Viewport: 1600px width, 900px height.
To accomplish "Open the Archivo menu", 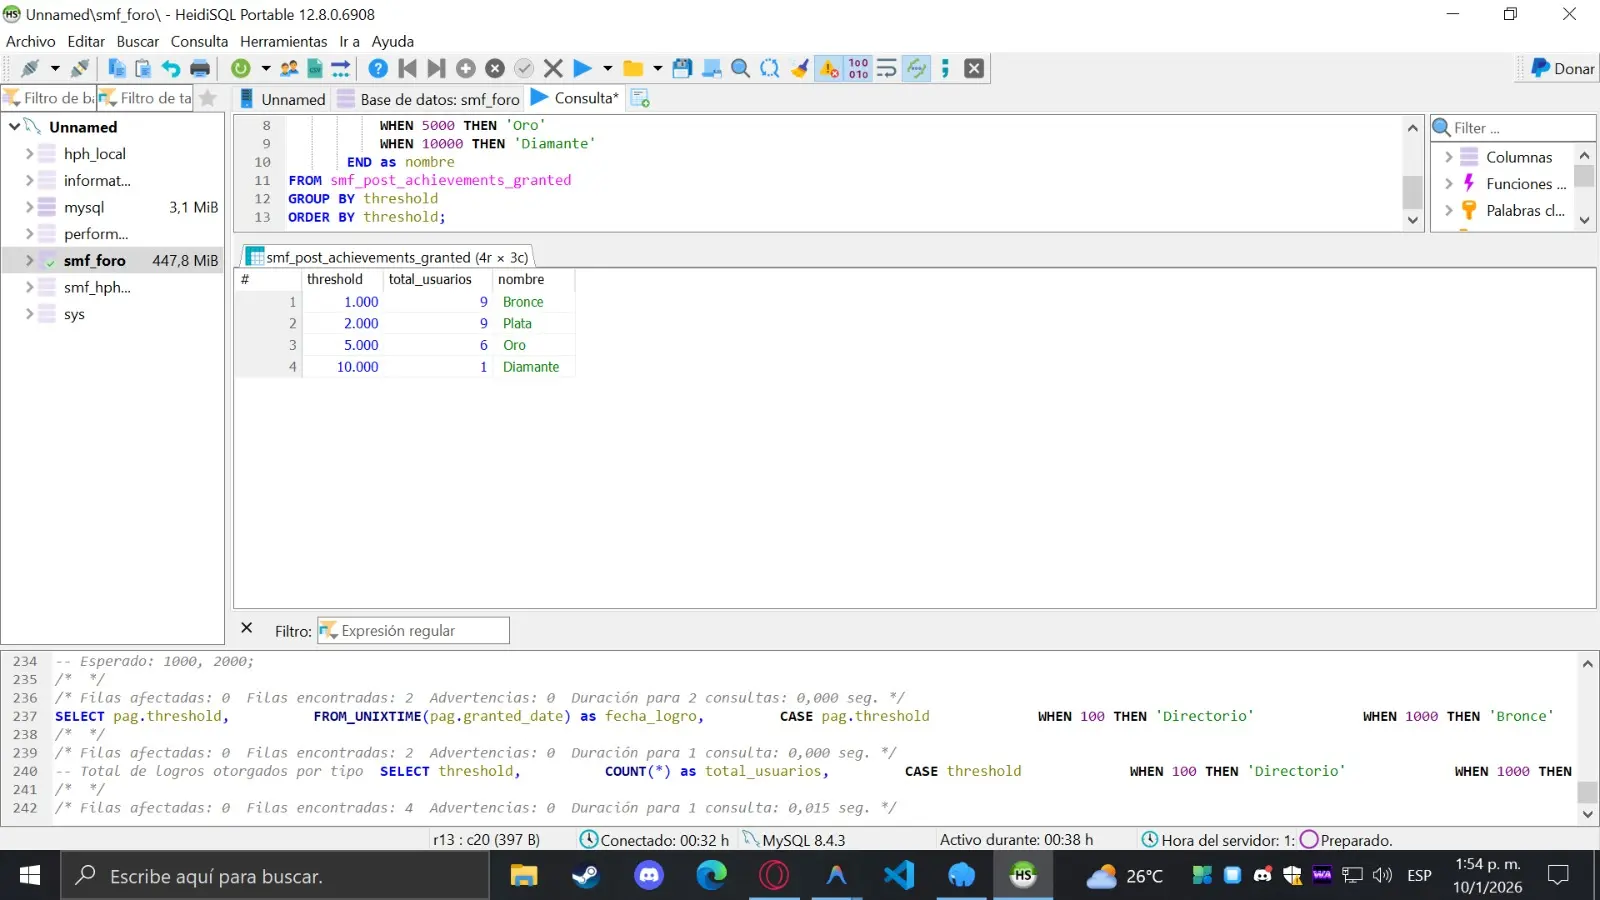I will click(31, 41).
